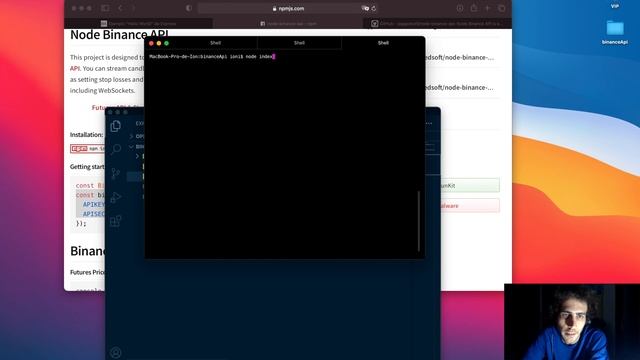Zoom the Terminal window with green button

(x=167, y=43)
